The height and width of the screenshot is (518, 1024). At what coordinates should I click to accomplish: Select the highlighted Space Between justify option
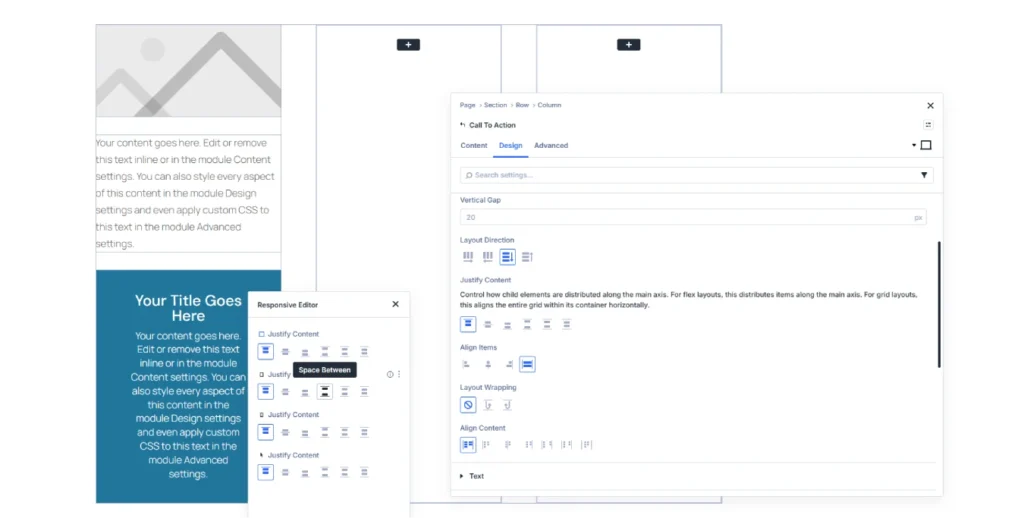(325, 391)
